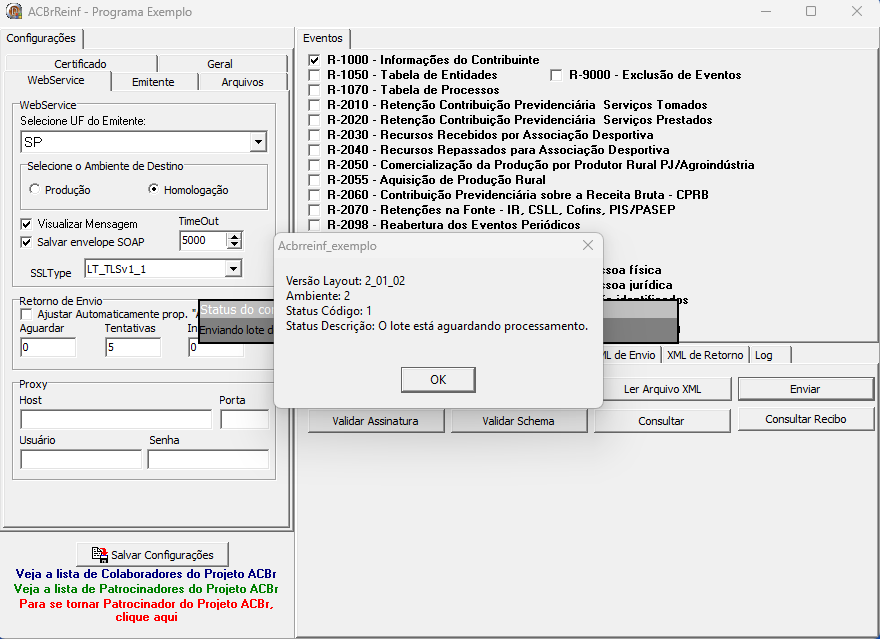Click the ACBrReinf application icon in title bar
This screenshot has width=880, height=639.
(14, 11)
